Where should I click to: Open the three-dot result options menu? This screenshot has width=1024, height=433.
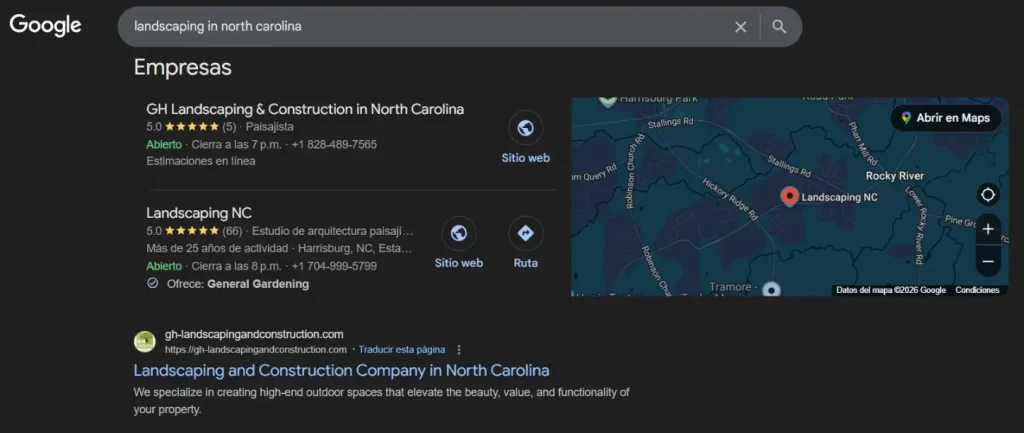tap(459, 349)
